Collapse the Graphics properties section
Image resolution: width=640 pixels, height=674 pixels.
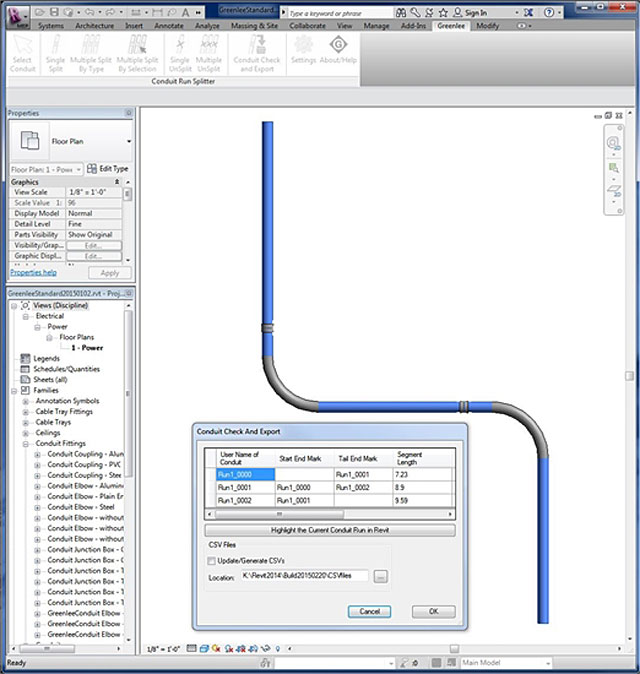(116, 182)
